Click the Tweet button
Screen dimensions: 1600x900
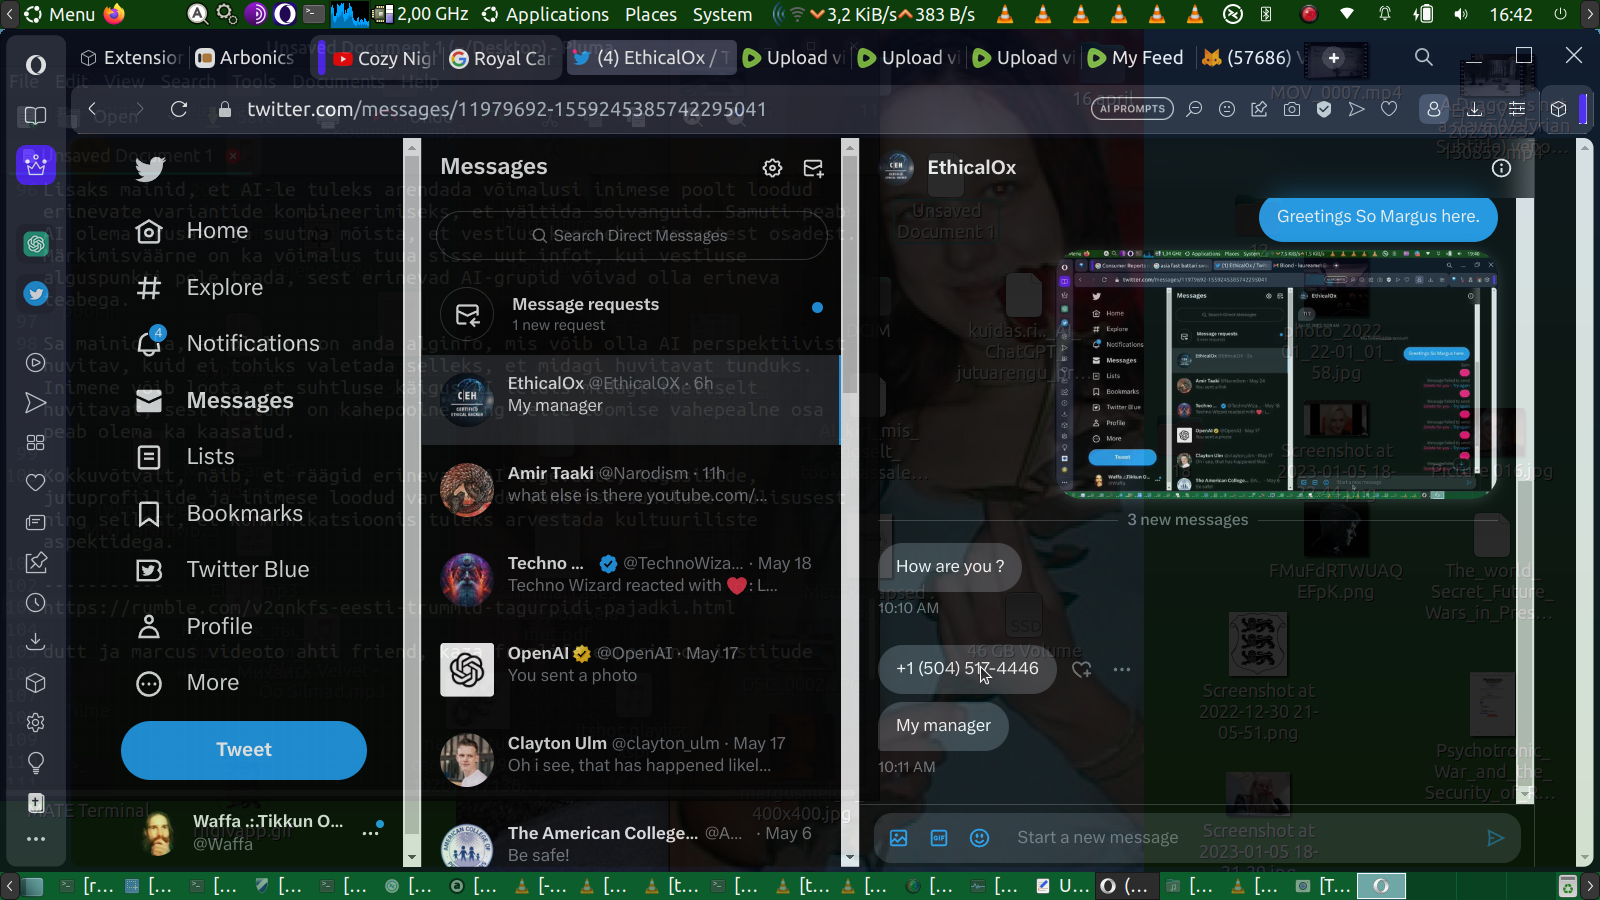click(x=244, y=750)
